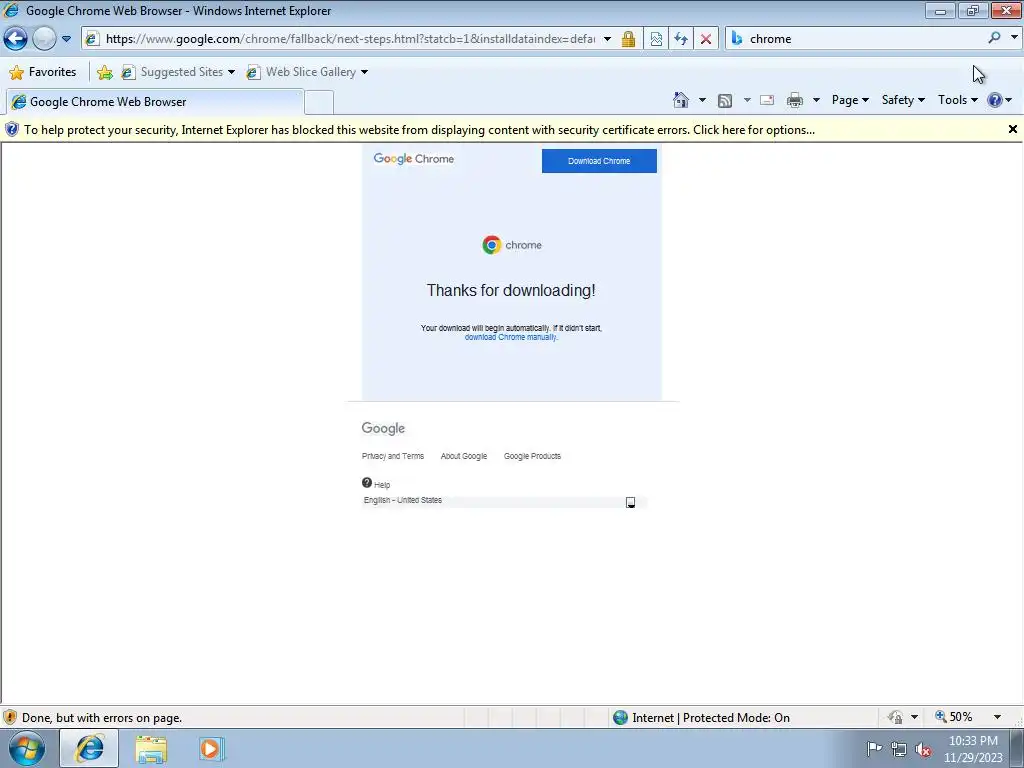Go to the Home page icon
Image resolution: width=1024 pixels, height=768 pixels.
pos(680,100)
